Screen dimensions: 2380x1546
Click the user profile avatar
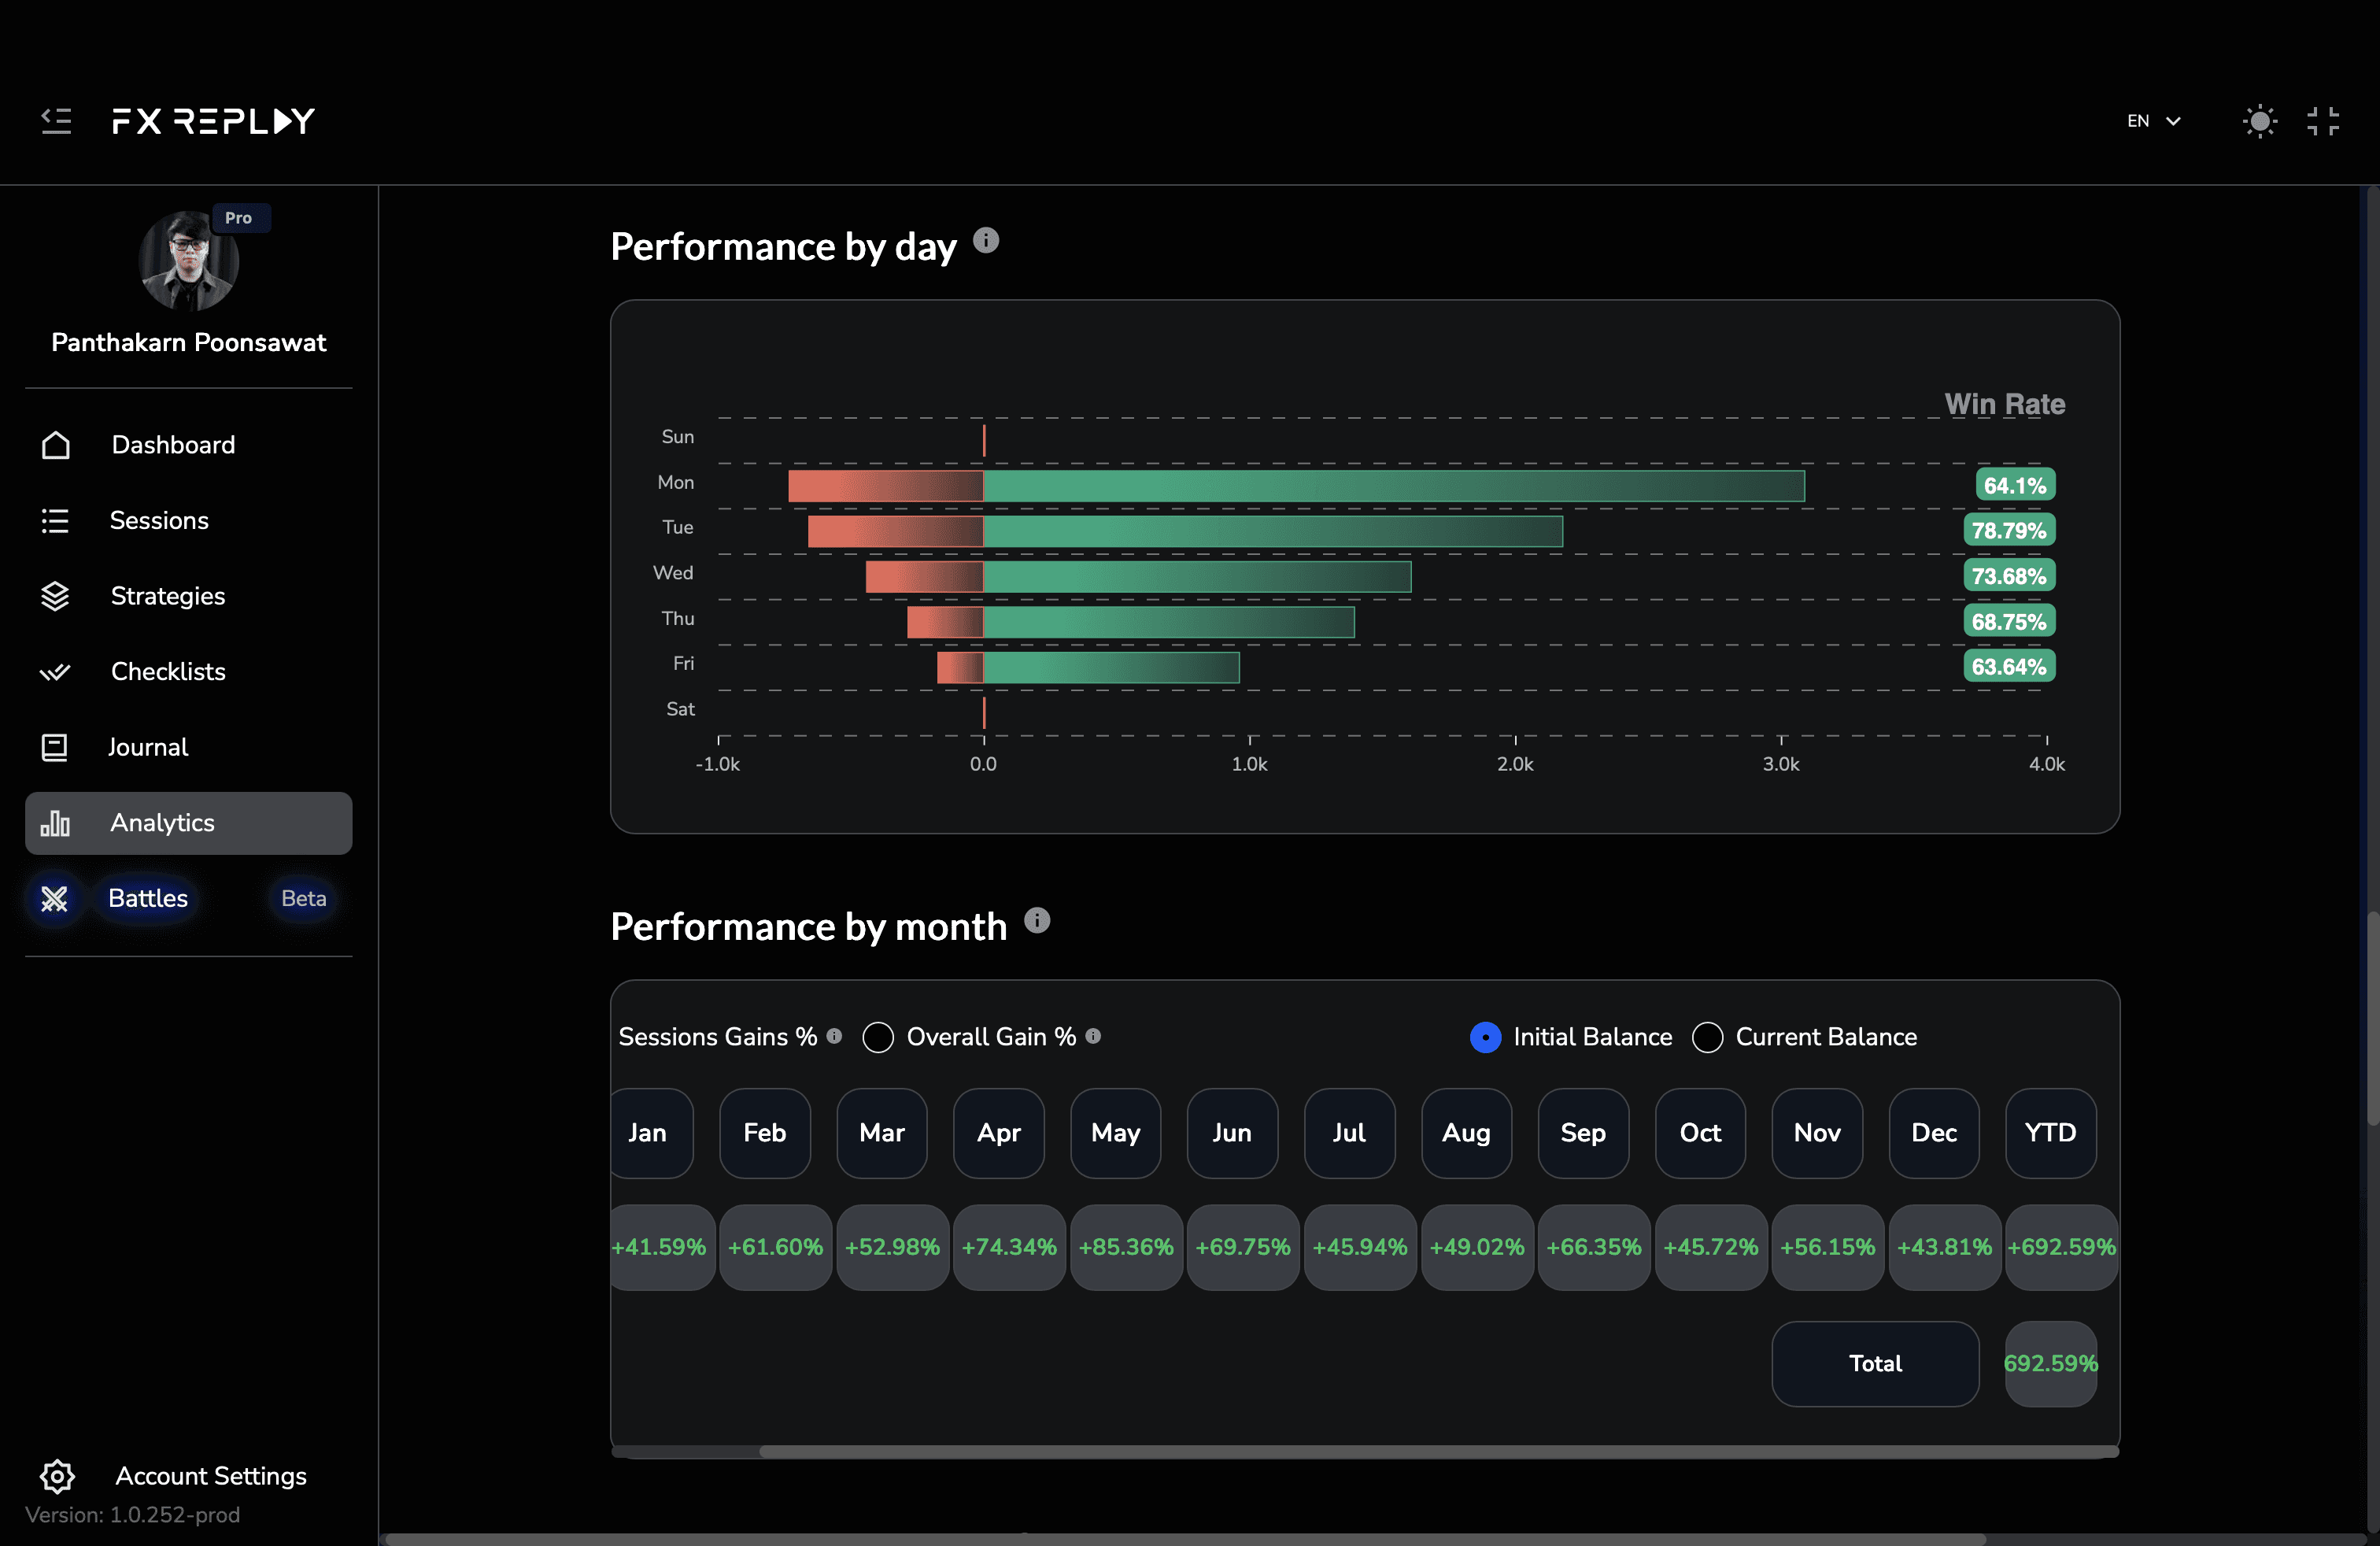click(188, 262)
